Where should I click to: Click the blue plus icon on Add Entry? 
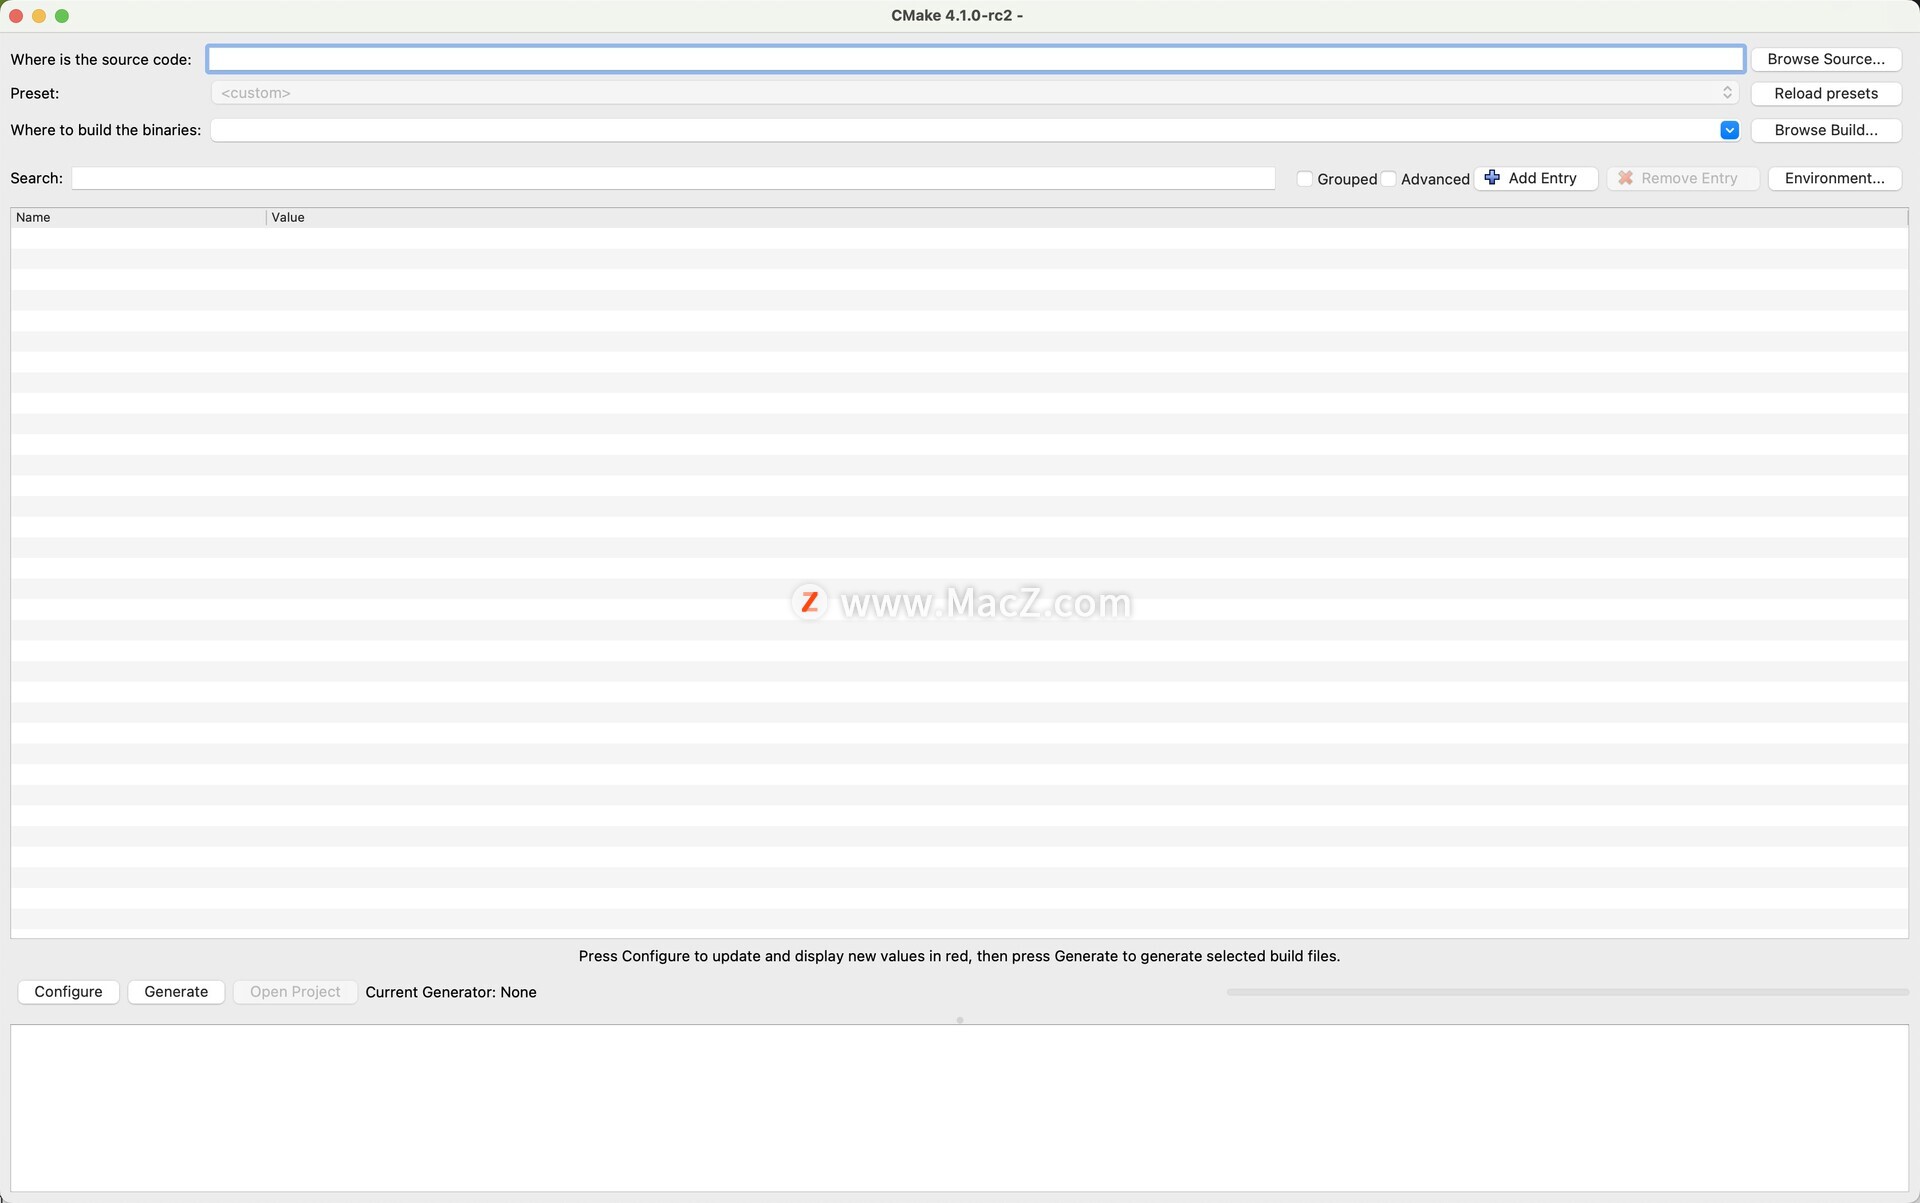click(1492, 178)
